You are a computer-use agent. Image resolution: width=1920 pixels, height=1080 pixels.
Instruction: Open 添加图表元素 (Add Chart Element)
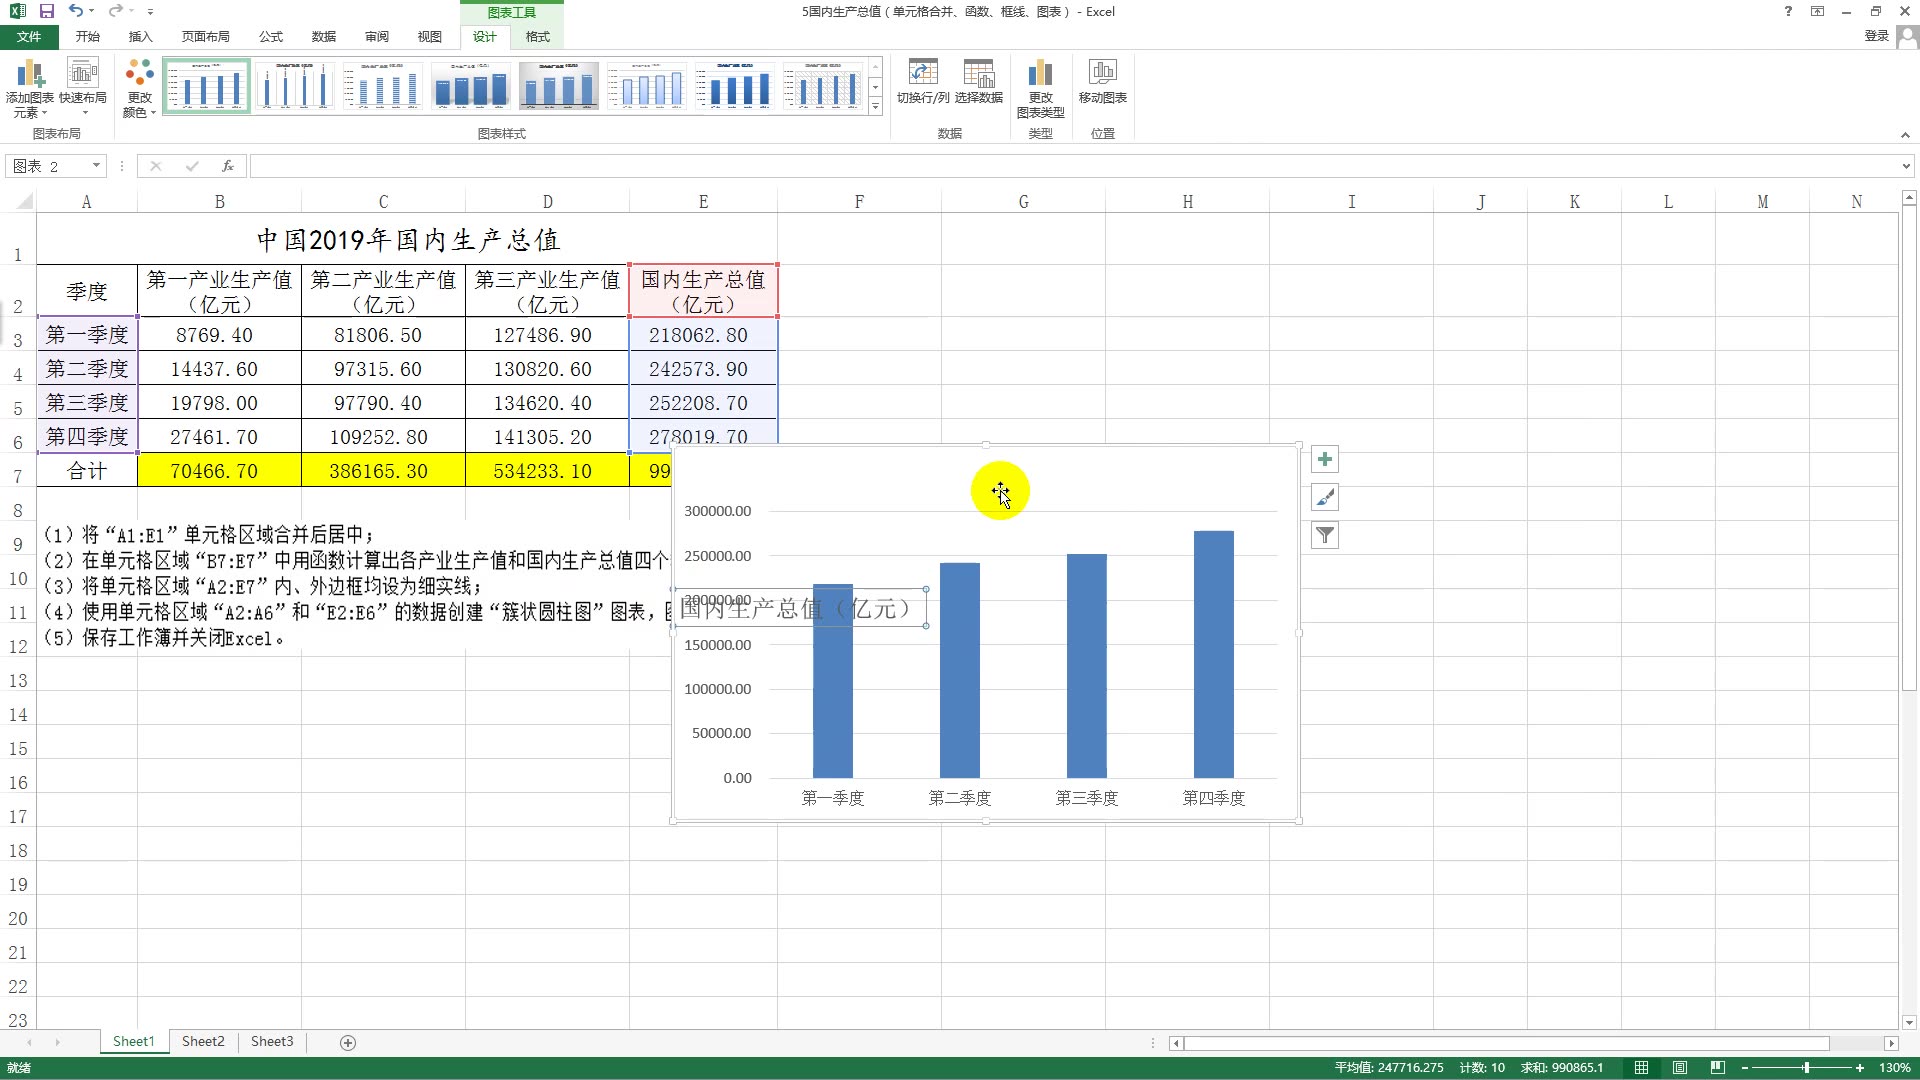[30, 88]
